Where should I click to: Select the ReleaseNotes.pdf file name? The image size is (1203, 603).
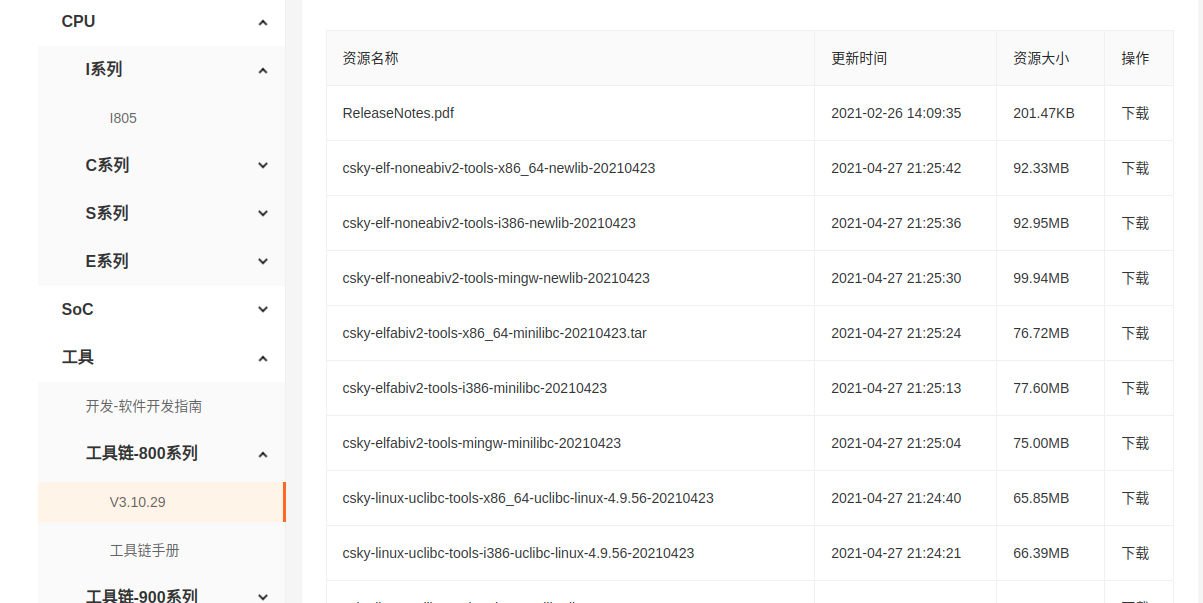coord(398,113)
